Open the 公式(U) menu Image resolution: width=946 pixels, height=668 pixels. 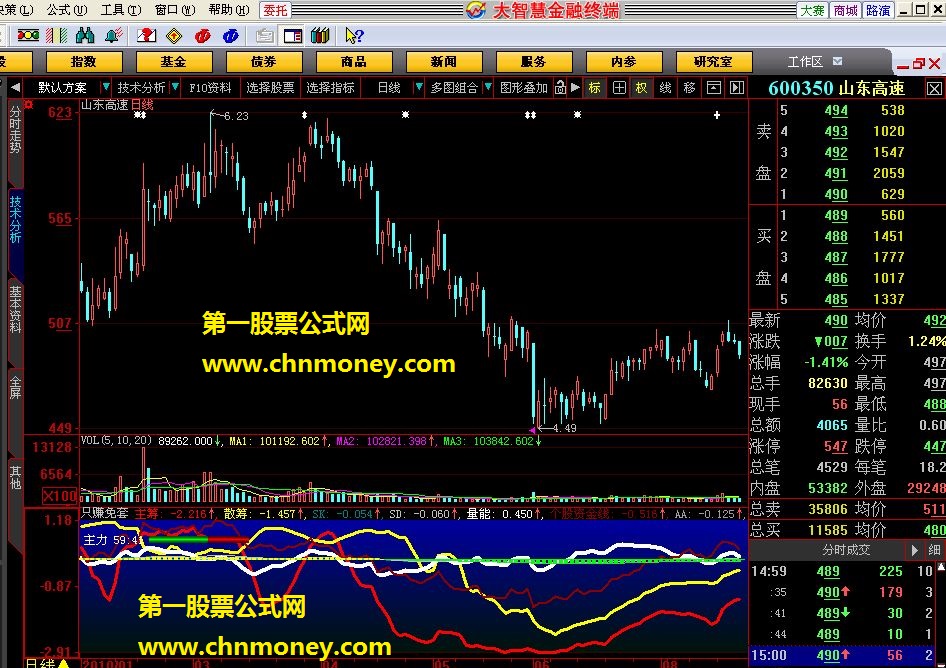[x=66, y=10]
